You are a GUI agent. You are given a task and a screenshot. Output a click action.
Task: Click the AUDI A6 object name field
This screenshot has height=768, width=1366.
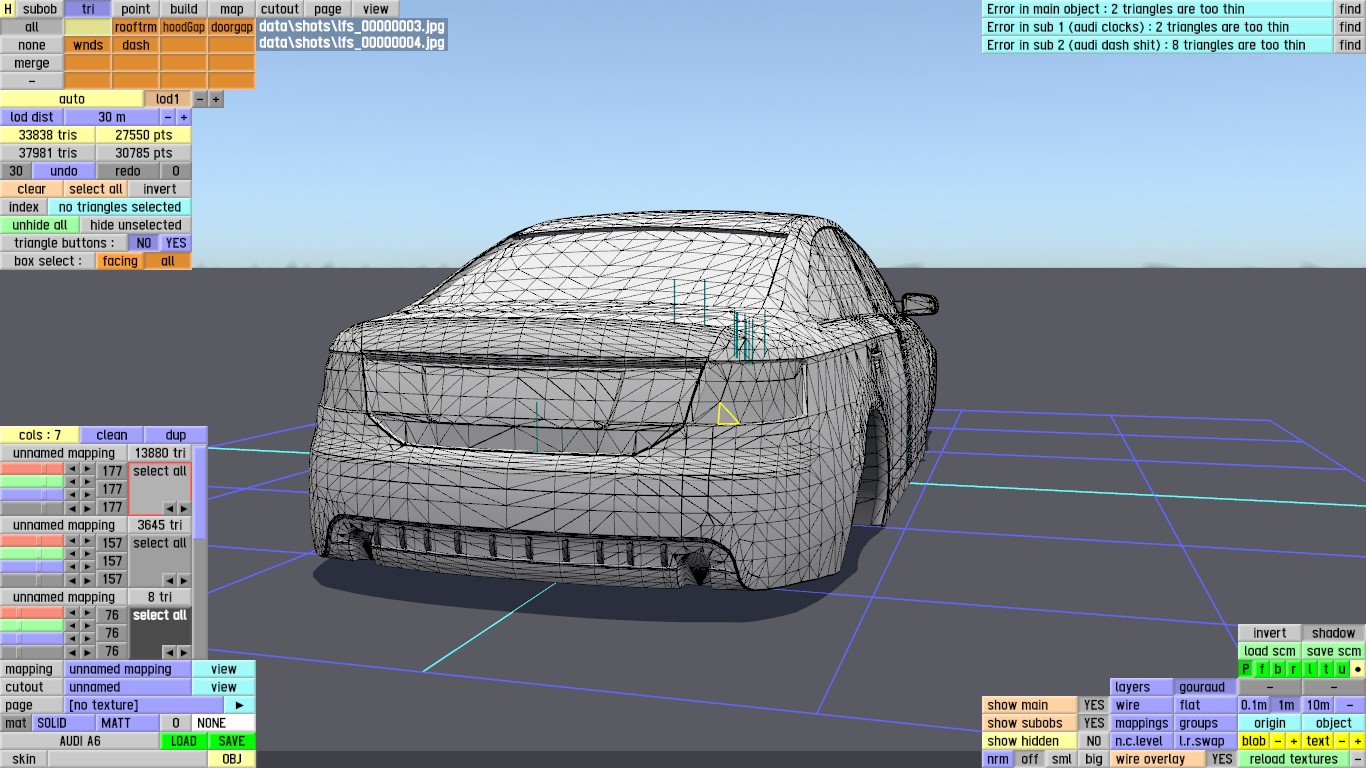pos(80,741)
